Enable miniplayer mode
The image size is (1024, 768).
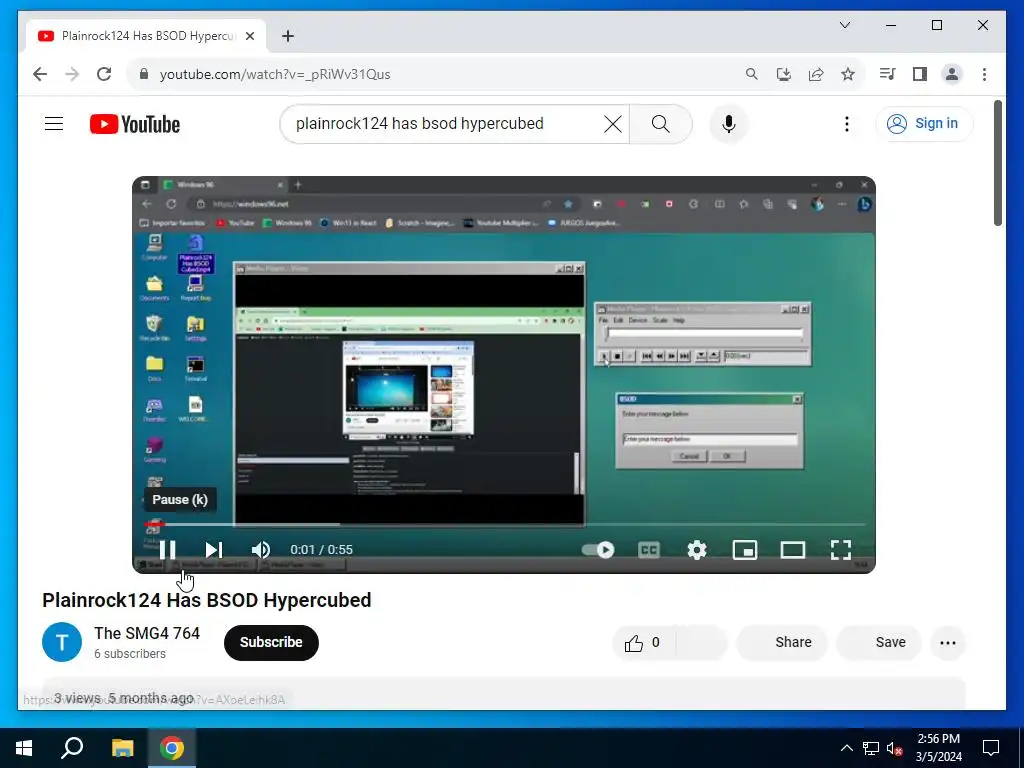[744, 550]
